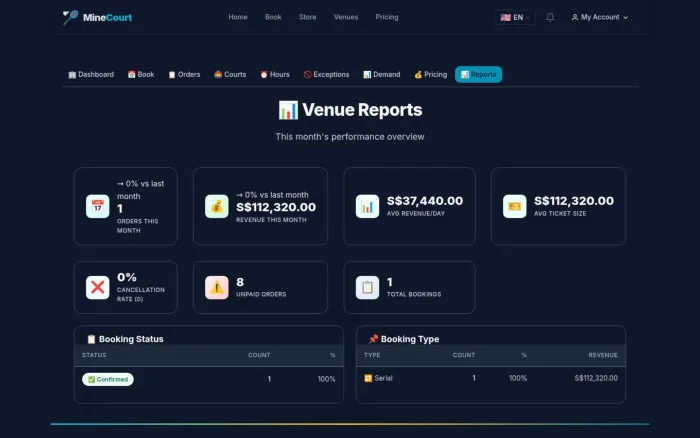Open the Exceptions tab
Screen dimensions: 700x438
(326, 75)
